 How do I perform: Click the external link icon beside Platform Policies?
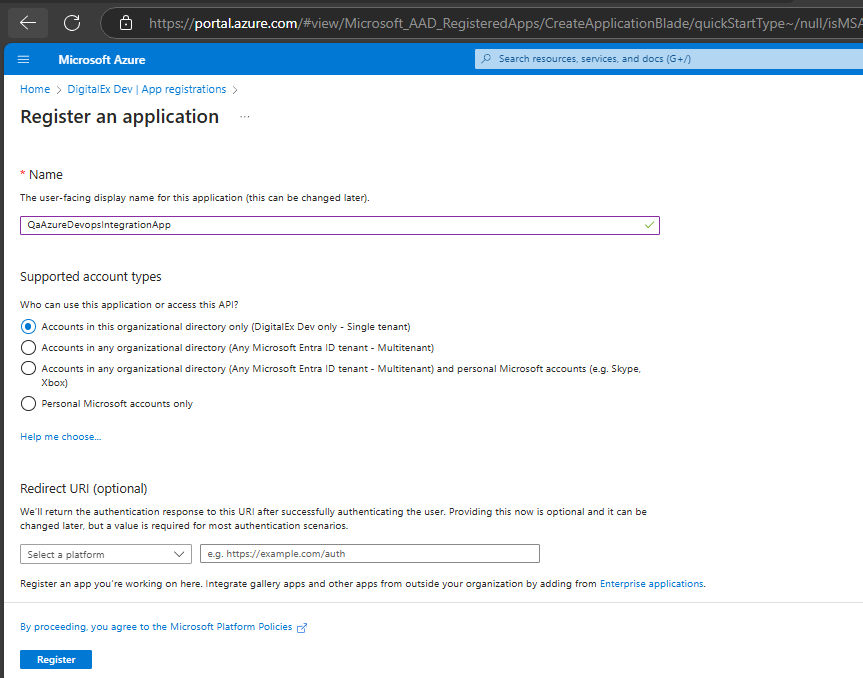point(302,627)
